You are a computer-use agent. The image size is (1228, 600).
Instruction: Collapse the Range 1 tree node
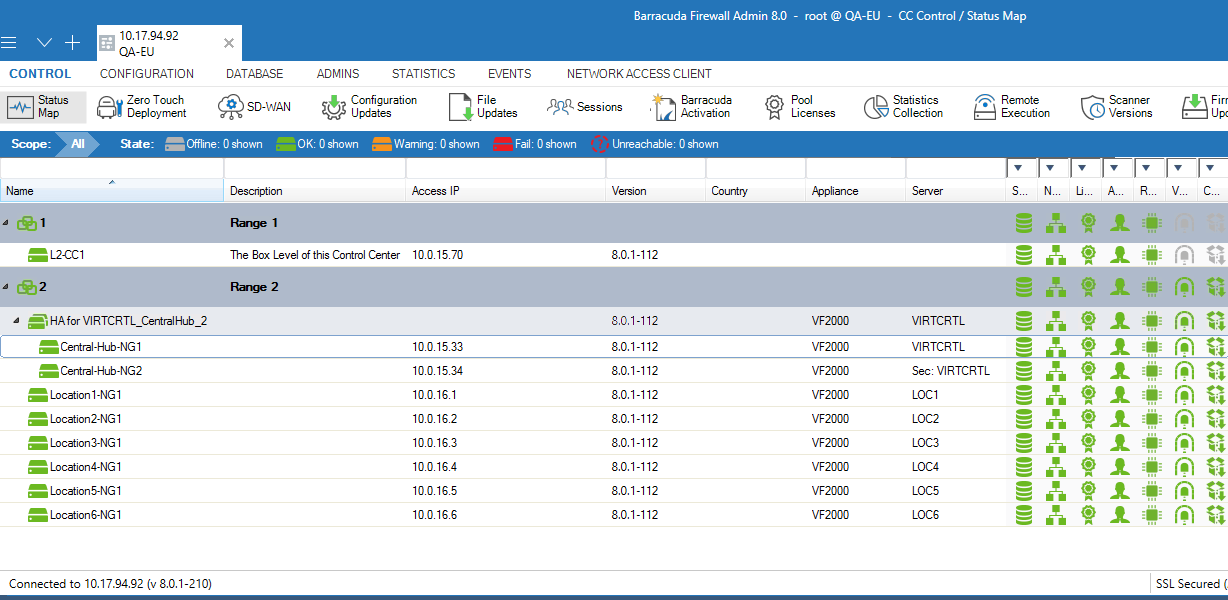(x=6, y=223)
